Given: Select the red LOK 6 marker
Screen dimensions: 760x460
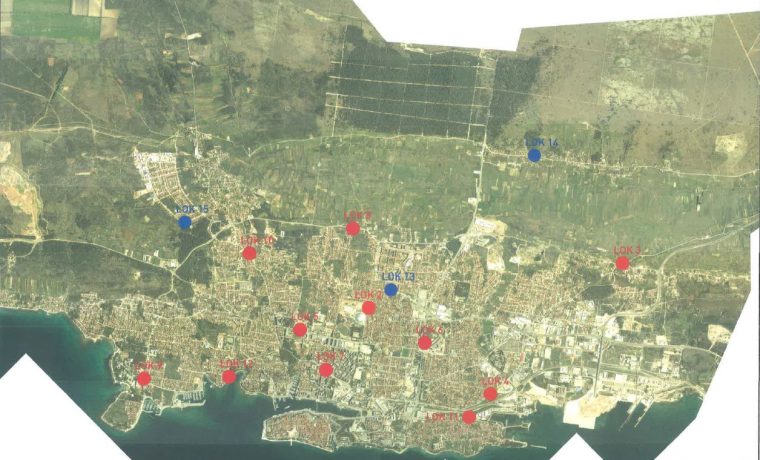Looking at the screenshot, I should [425, 343].
